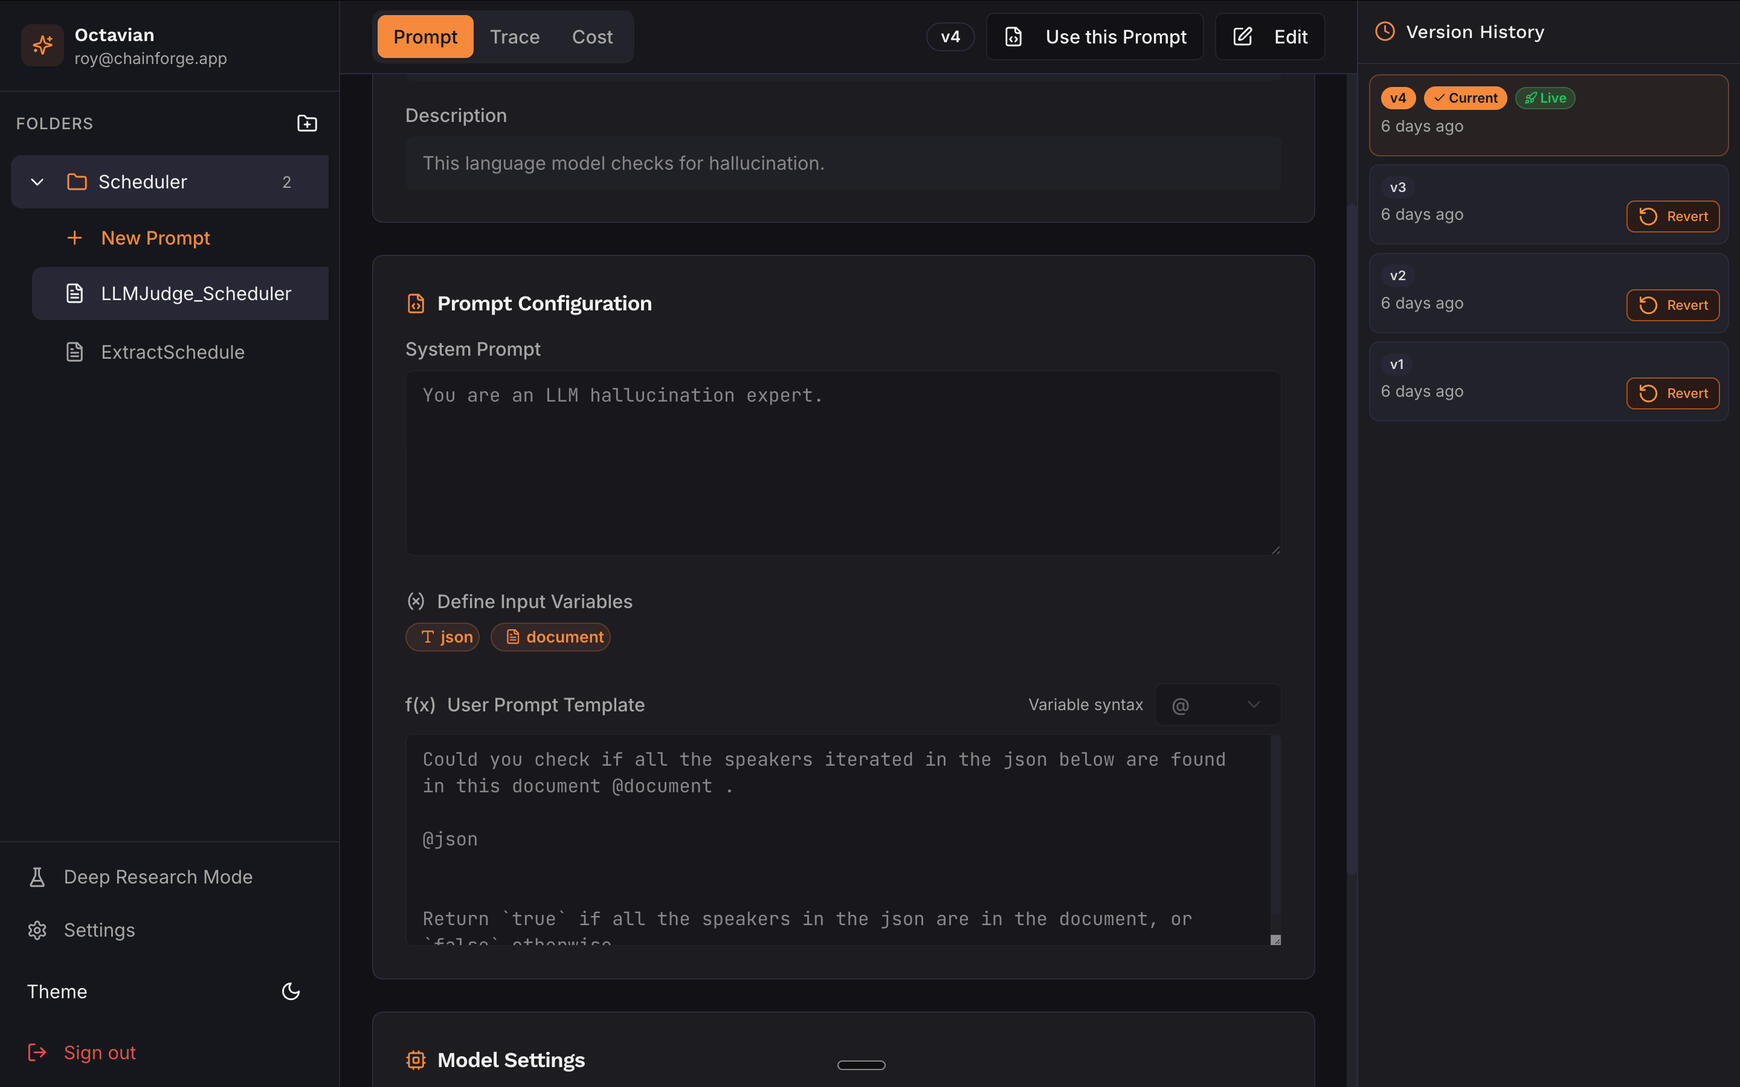
Task: Select the document input variable chip
Action: (x=550, y=637)
